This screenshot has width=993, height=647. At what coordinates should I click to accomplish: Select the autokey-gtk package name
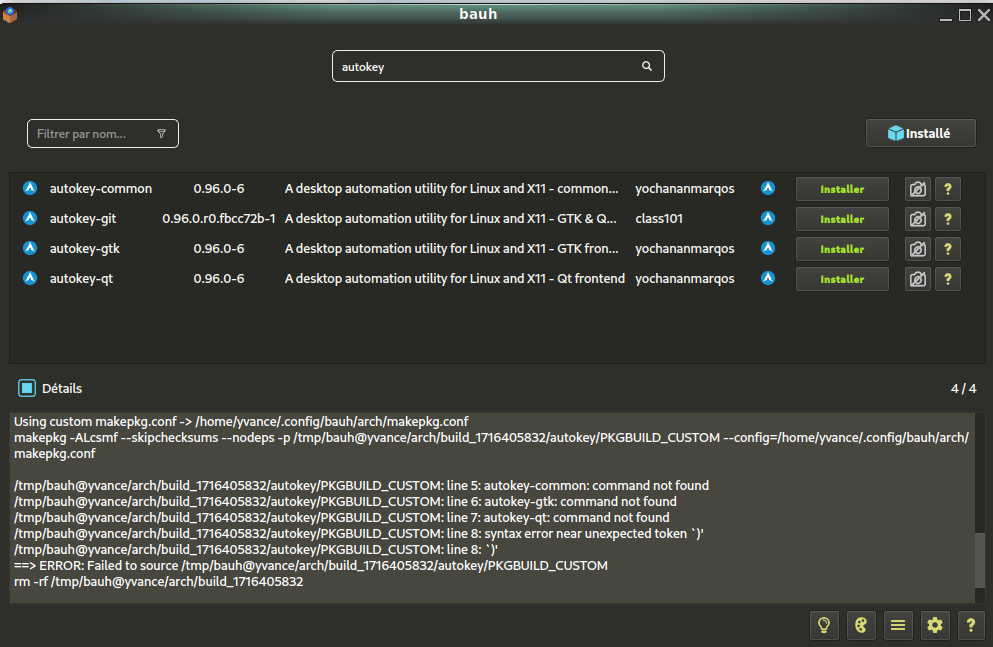85,248
